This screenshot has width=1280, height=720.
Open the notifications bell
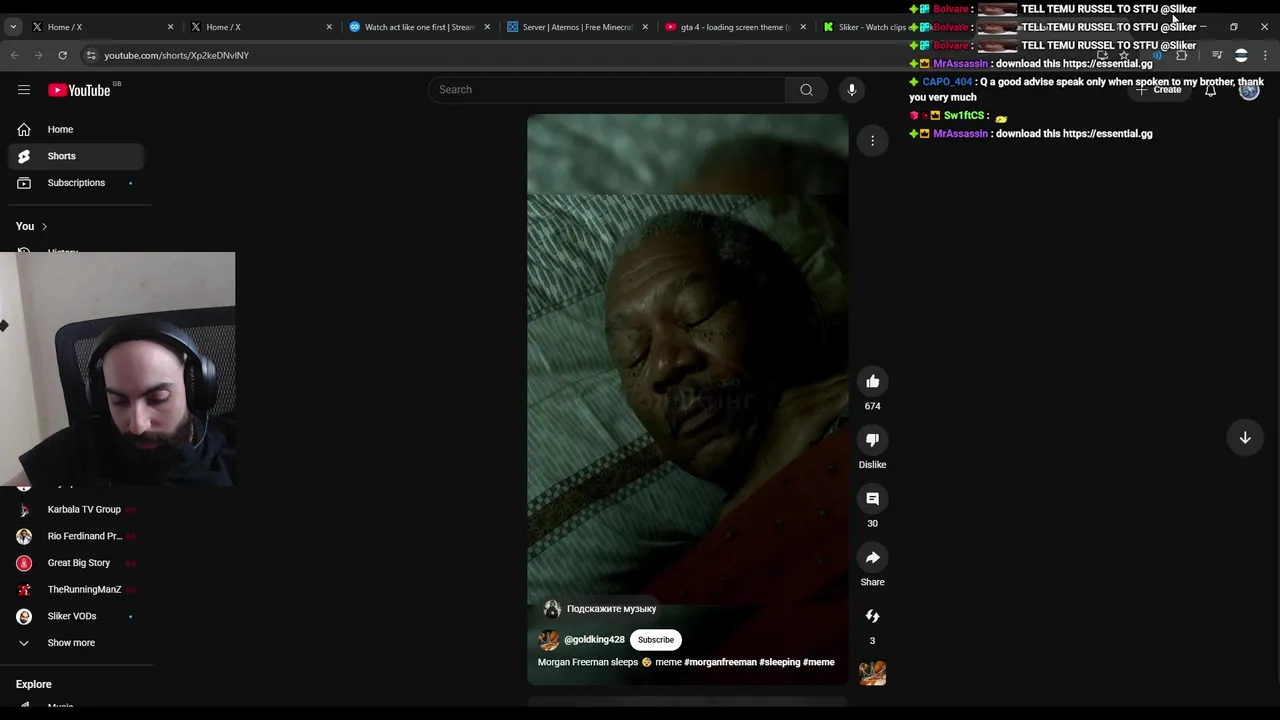[x=1210, y=90]
